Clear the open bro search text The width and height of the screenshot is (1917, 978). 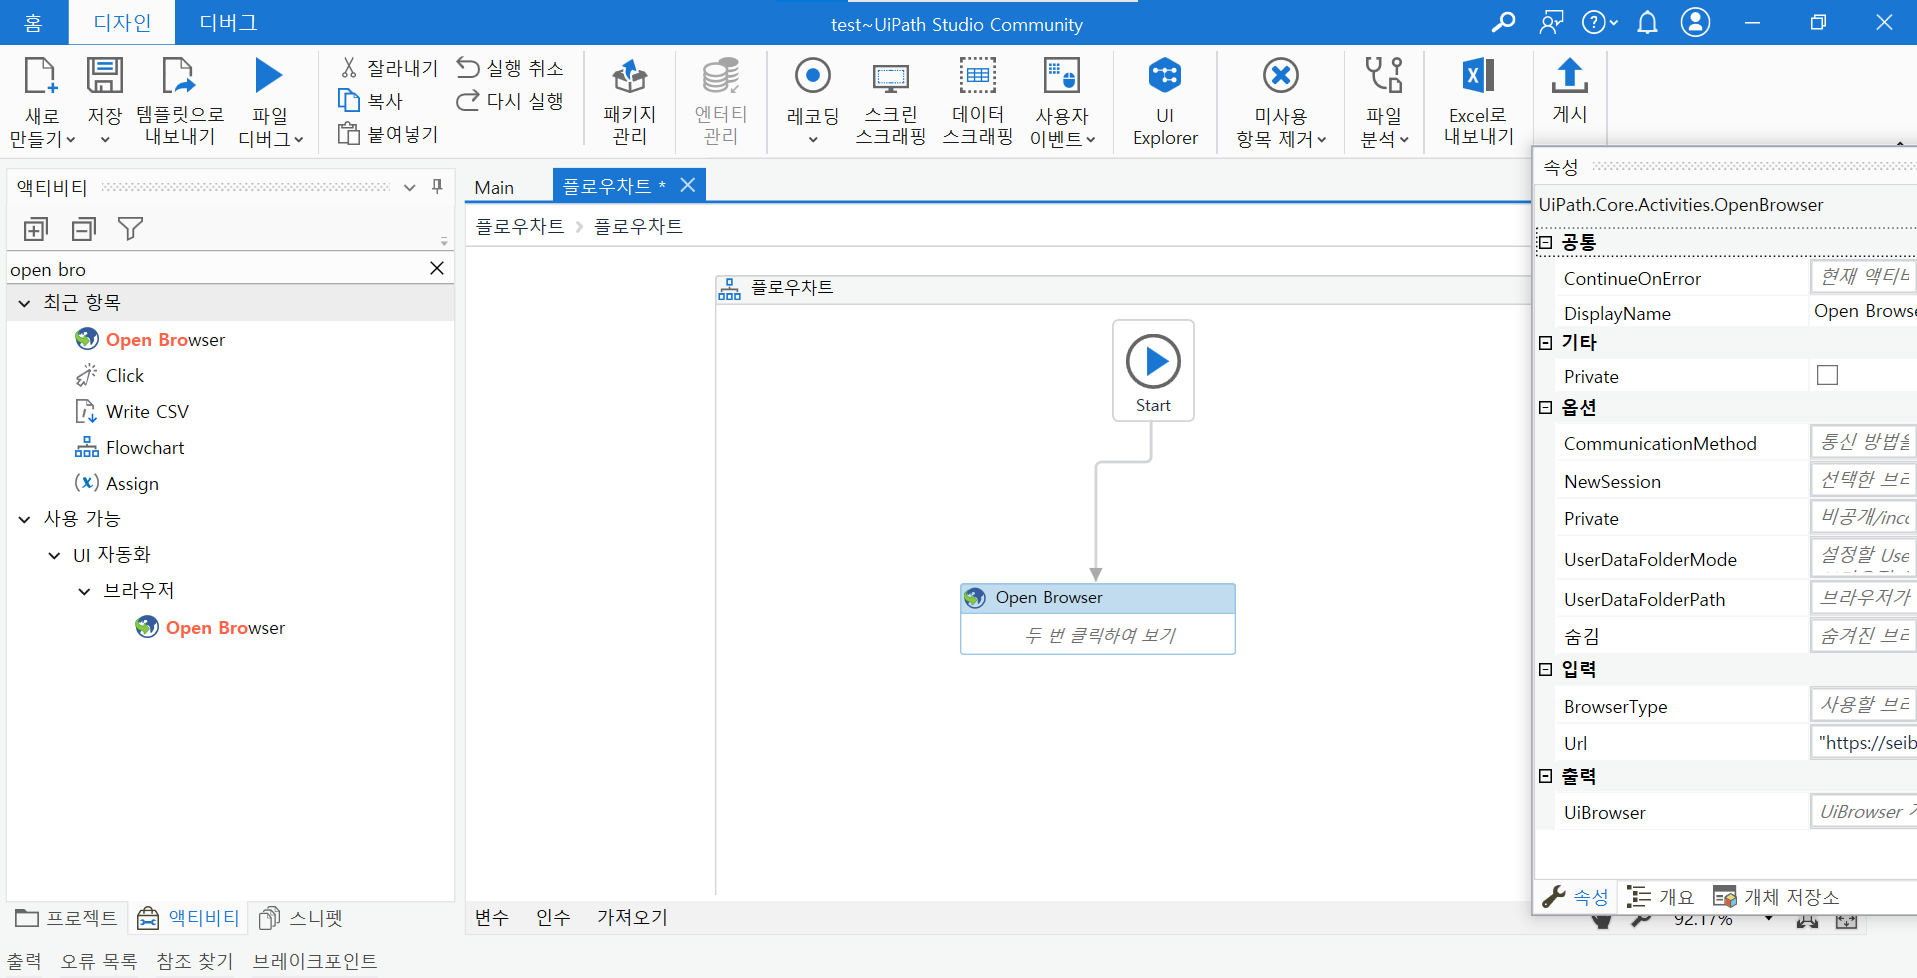pyautogui.click(x=437, y=268)
